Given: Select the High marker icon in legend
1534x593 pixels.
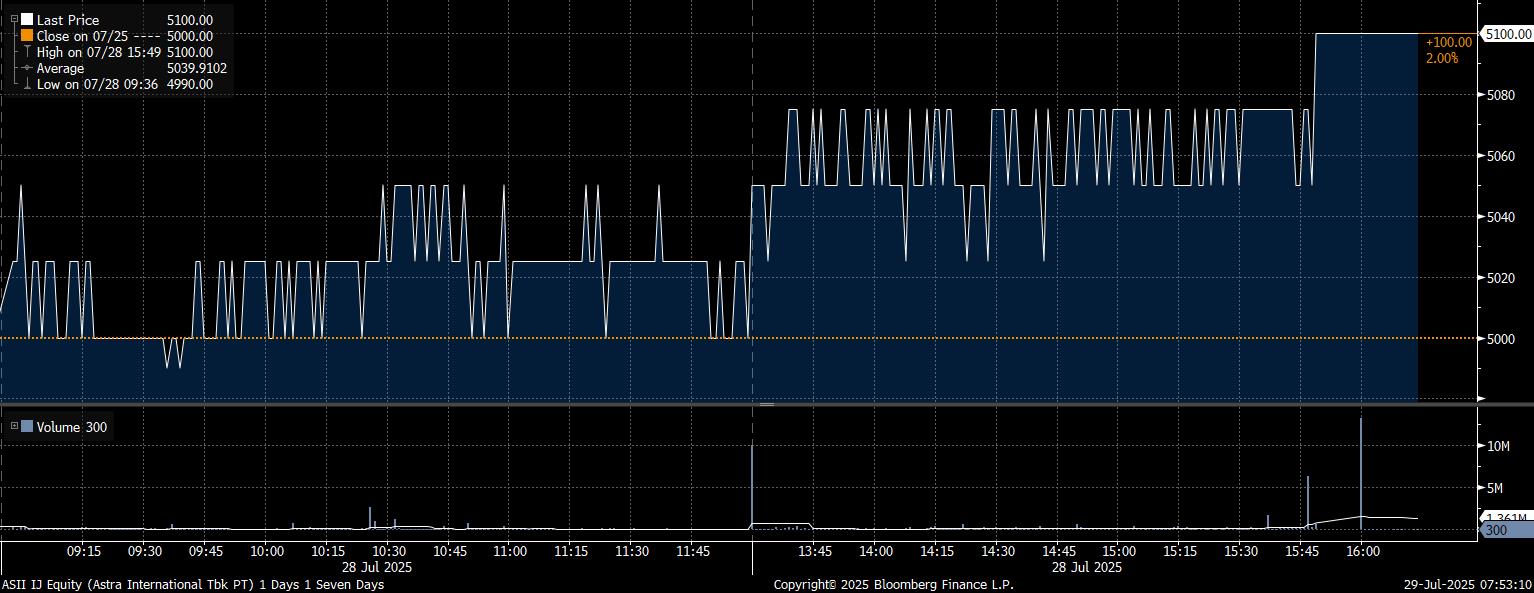Looking at the screenshot, I should pyautogui.click(x=26, y=52).
